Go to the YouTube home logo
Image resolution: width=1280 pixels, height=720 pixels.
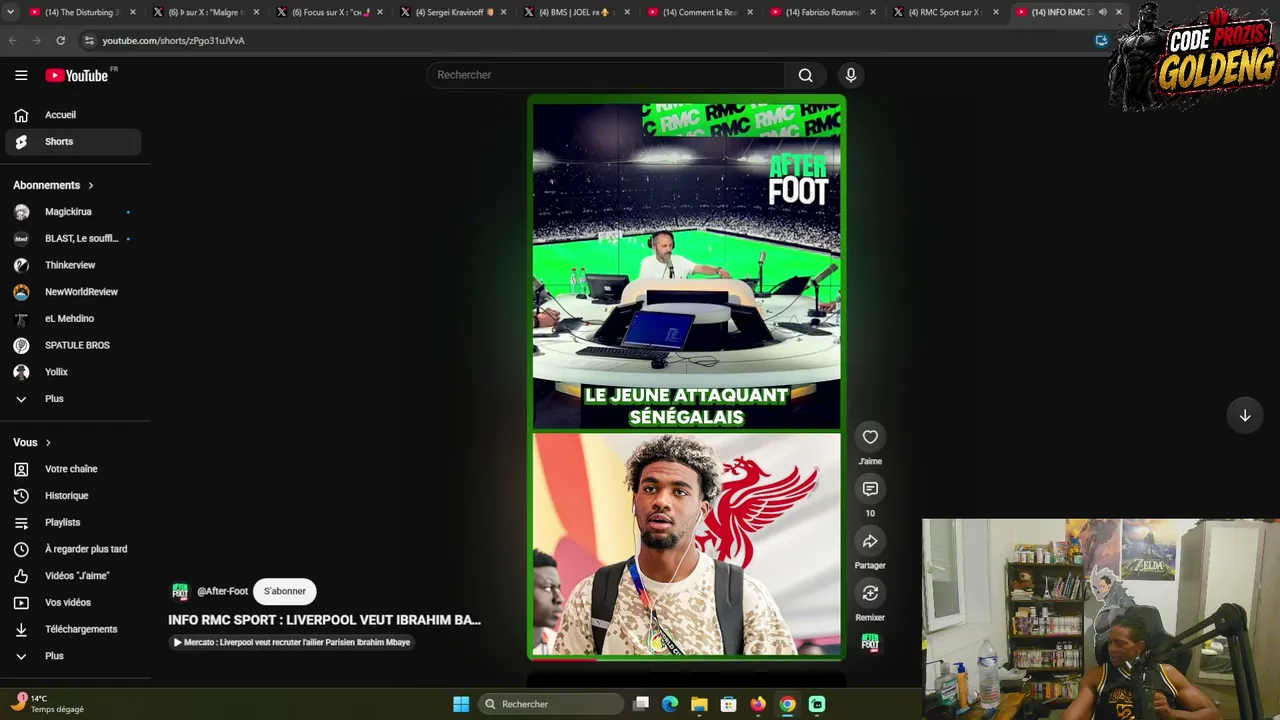(x=77, y=75)
